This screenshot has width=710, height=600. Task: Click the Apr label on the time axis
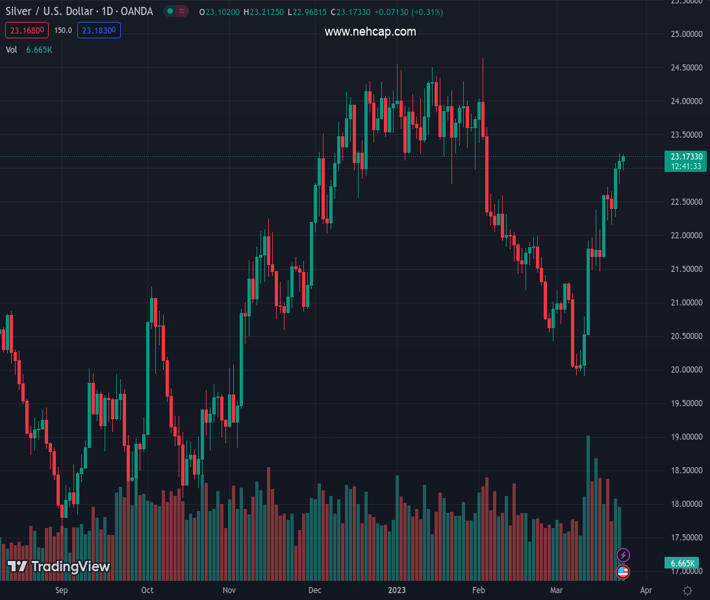[x=646, y=591]
